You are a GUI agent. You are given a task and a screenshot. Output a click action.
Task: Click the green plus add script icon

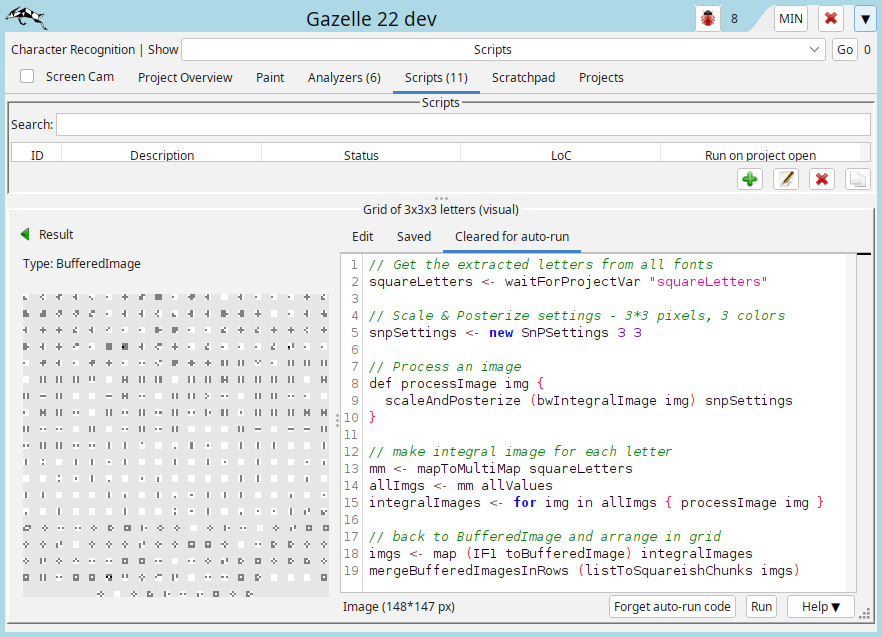click(750, 179)
